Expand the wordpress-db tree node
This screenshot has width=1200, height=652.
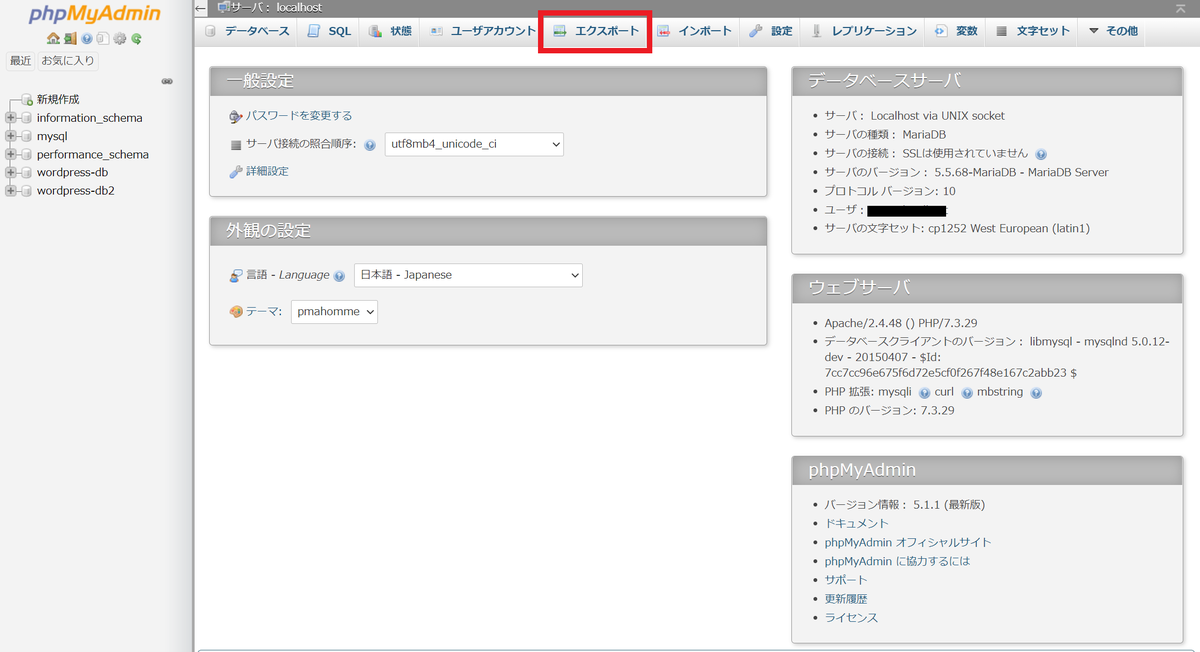(11, 173)
